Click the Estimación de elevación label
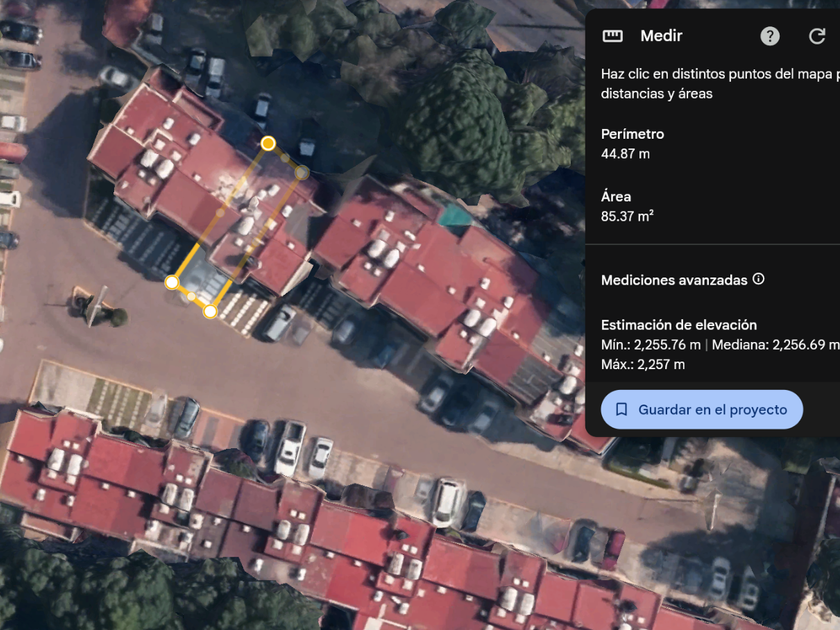Screen dimensions: 840x630 679,325
